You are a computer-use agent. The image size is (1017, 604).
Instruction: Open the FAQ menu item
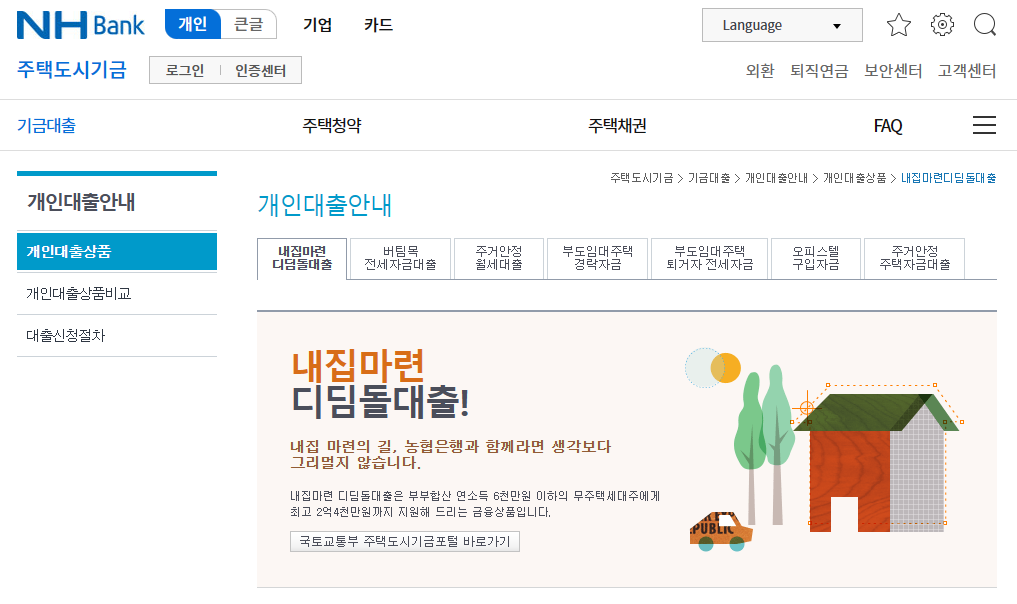pyautogui.click(x=888, y=125)
